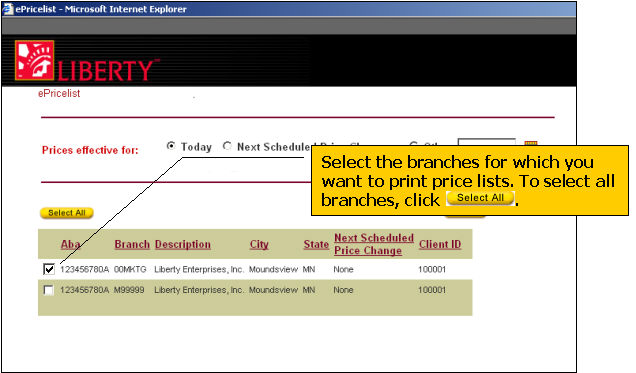Sort by the City column header
The width and height of the screenshot is (636, 373).
(x=259, y=244)
